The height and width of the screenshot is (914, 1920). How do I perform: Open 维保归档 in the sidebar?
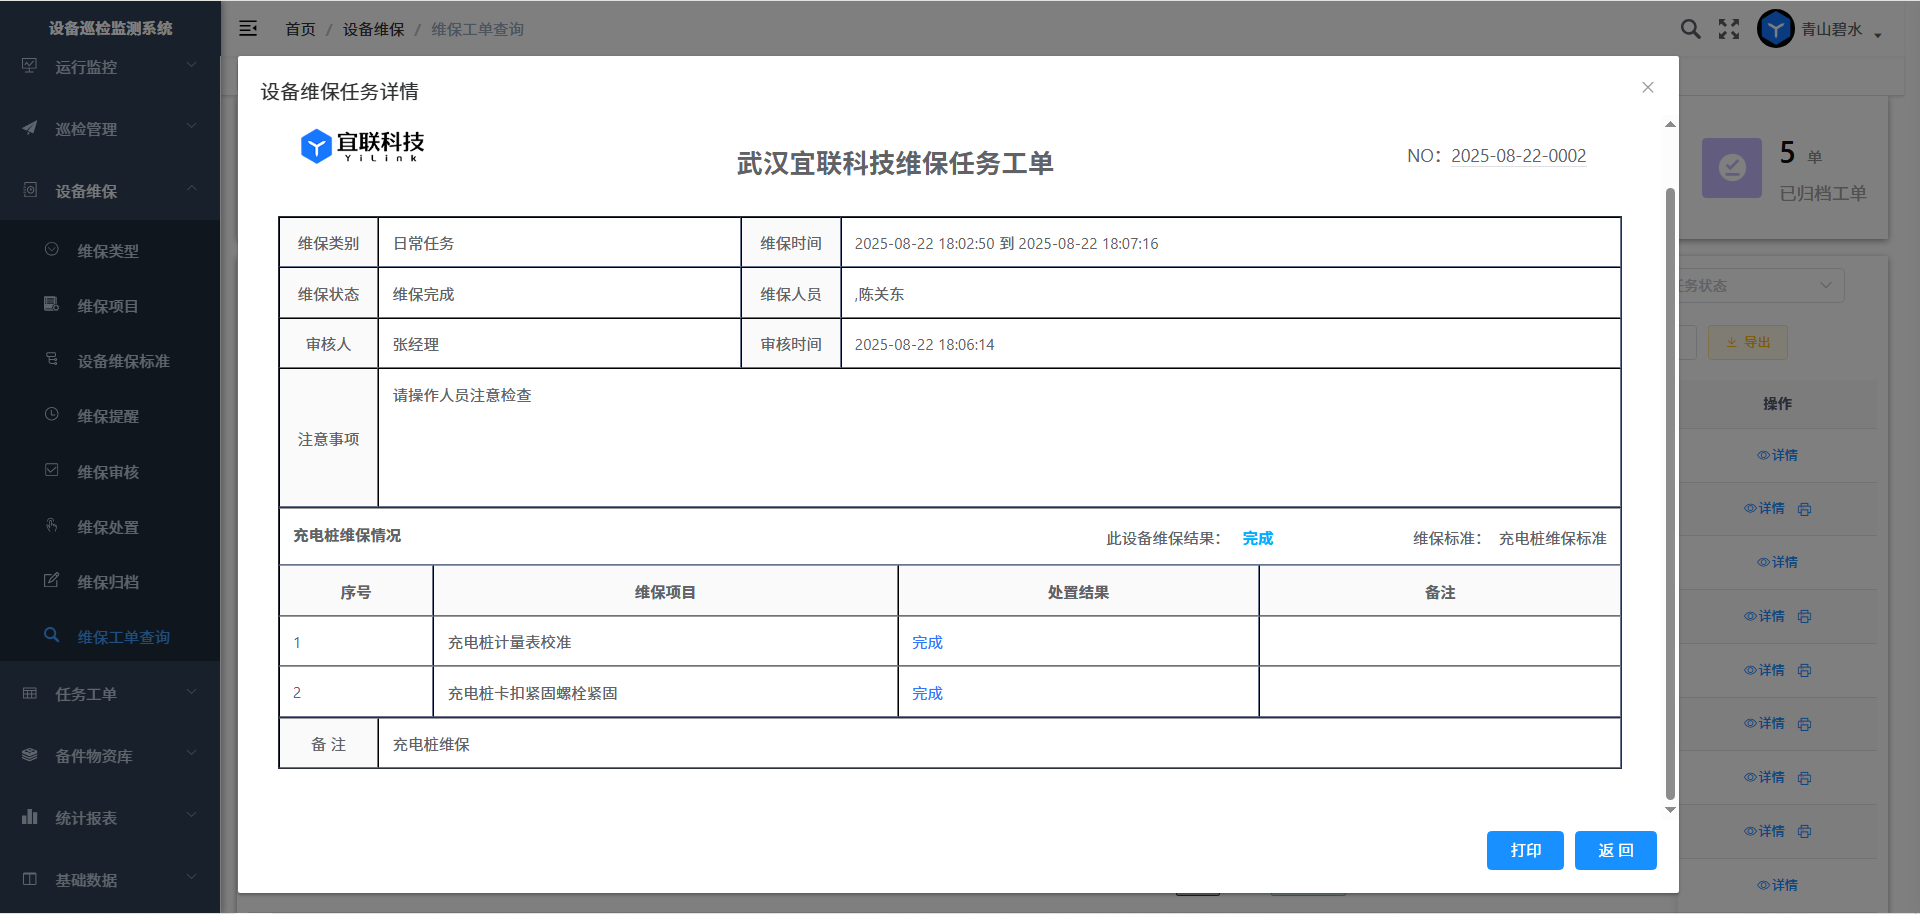(108, 582)
